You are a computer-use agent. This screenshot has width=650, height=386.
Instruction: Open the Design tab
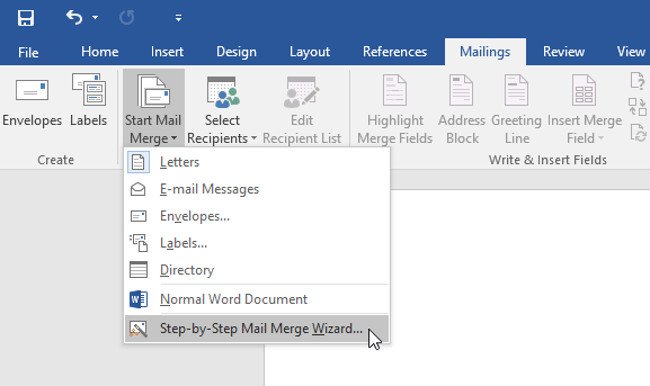pyautogui.click(x=236, y=52)
